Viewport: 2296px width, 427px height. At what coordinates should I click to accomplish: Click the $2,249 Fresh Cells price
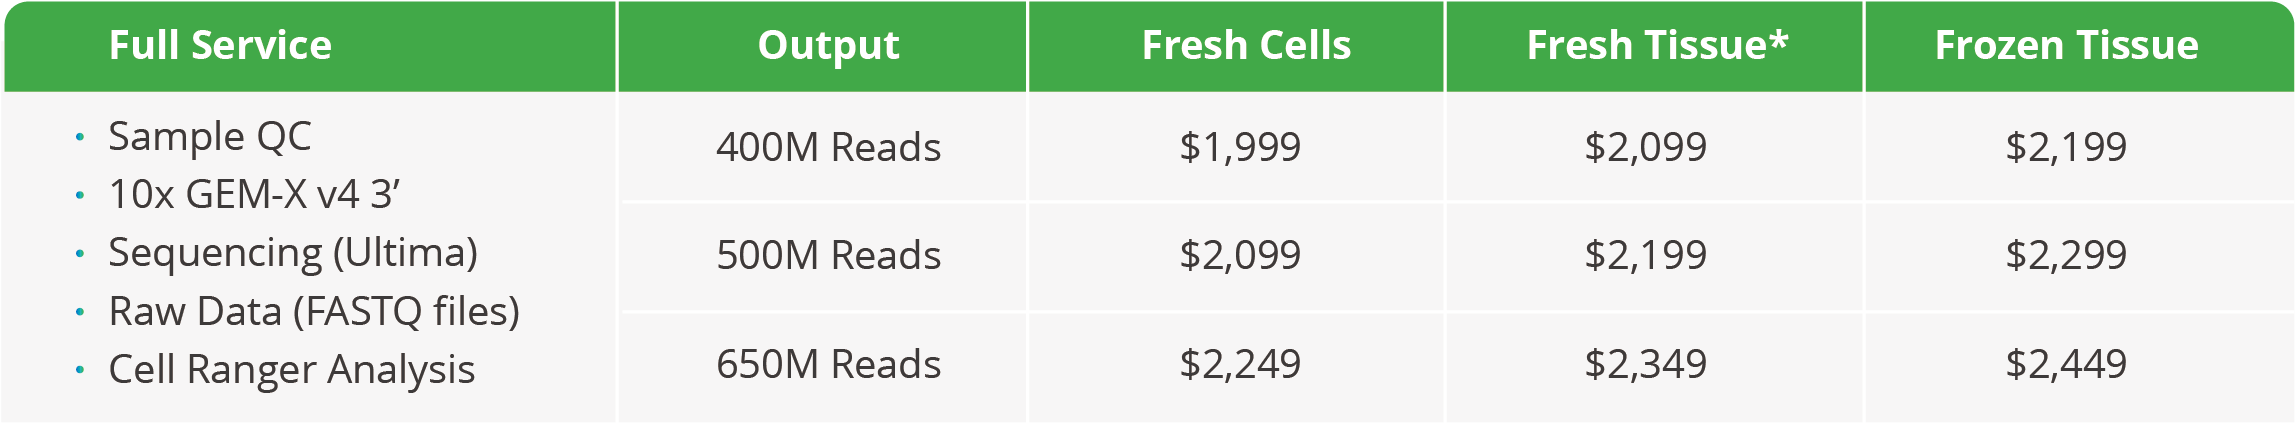tap(1240, 365)
